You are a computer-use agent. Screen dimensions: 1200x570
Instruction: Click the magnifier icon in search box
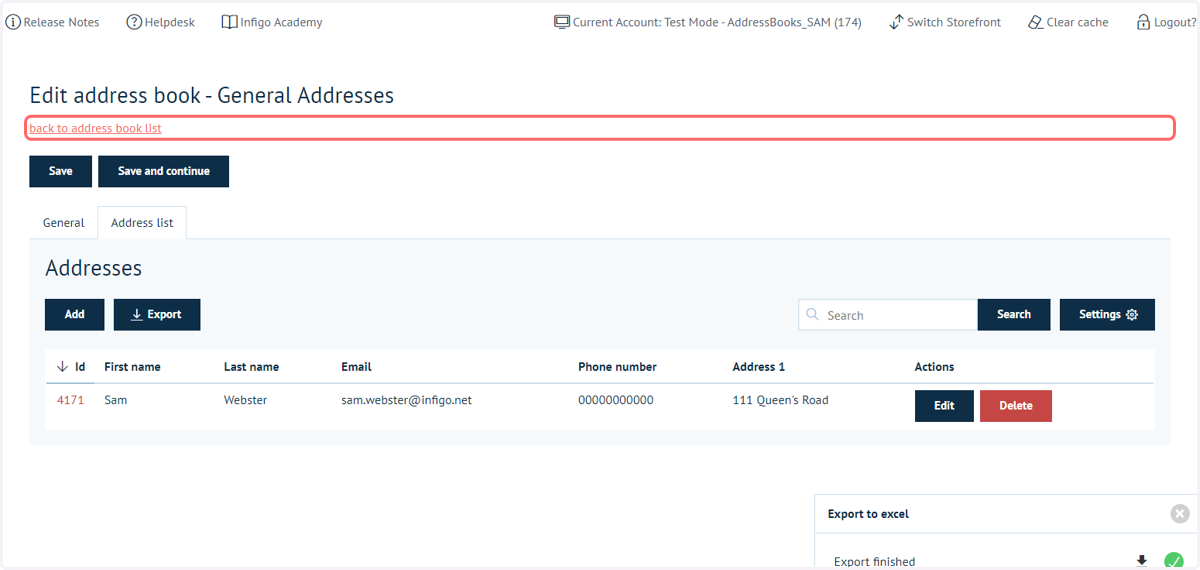813,315
